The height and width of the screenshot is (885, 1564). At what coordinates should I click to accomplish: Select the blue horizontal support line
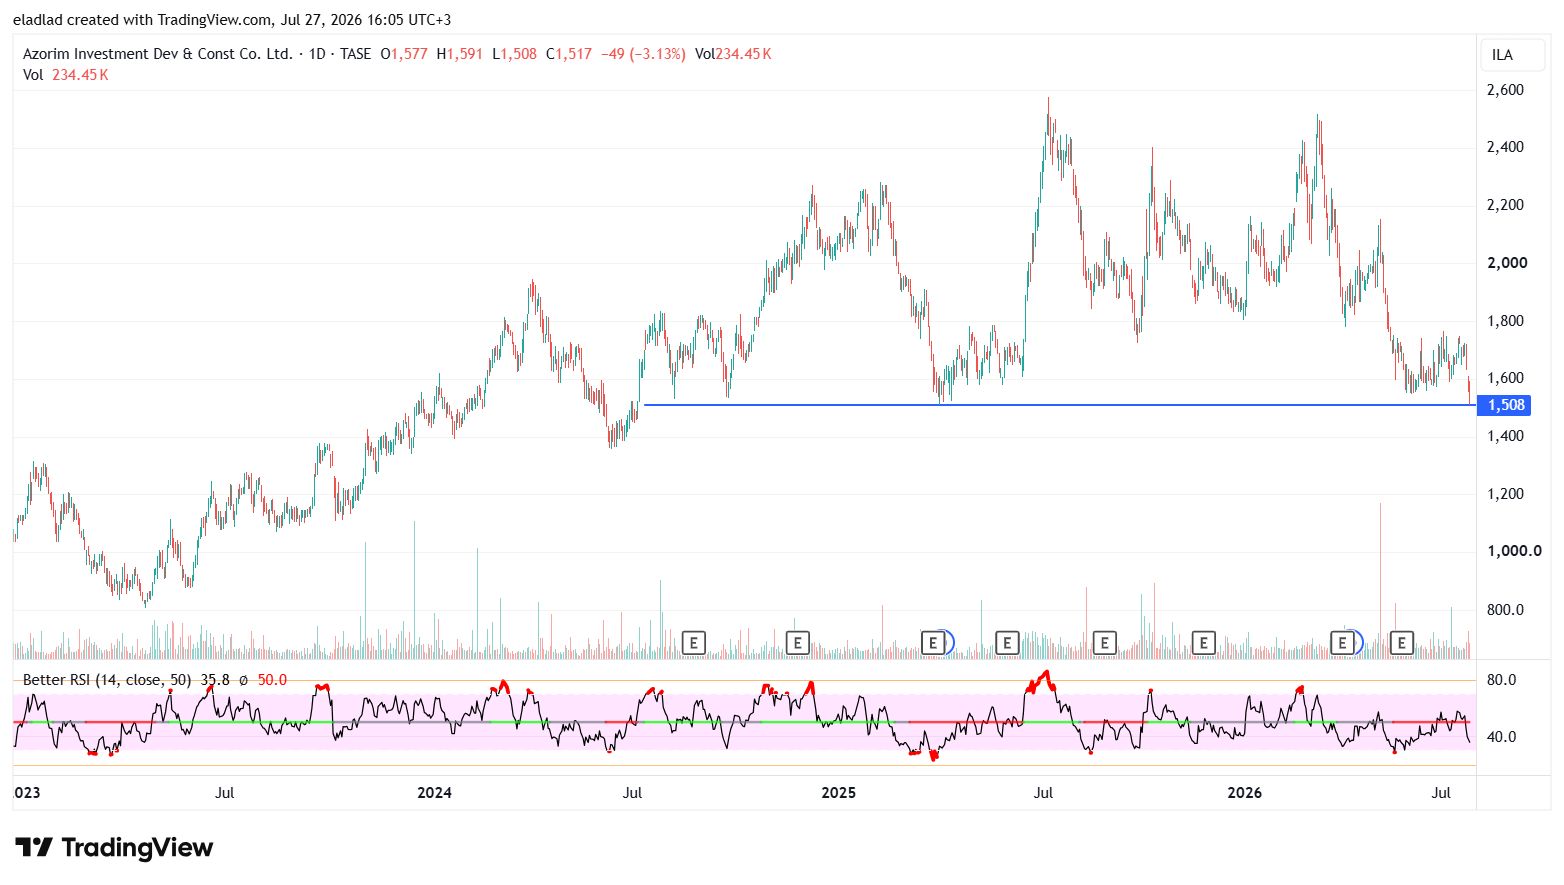coord(1060,405)
